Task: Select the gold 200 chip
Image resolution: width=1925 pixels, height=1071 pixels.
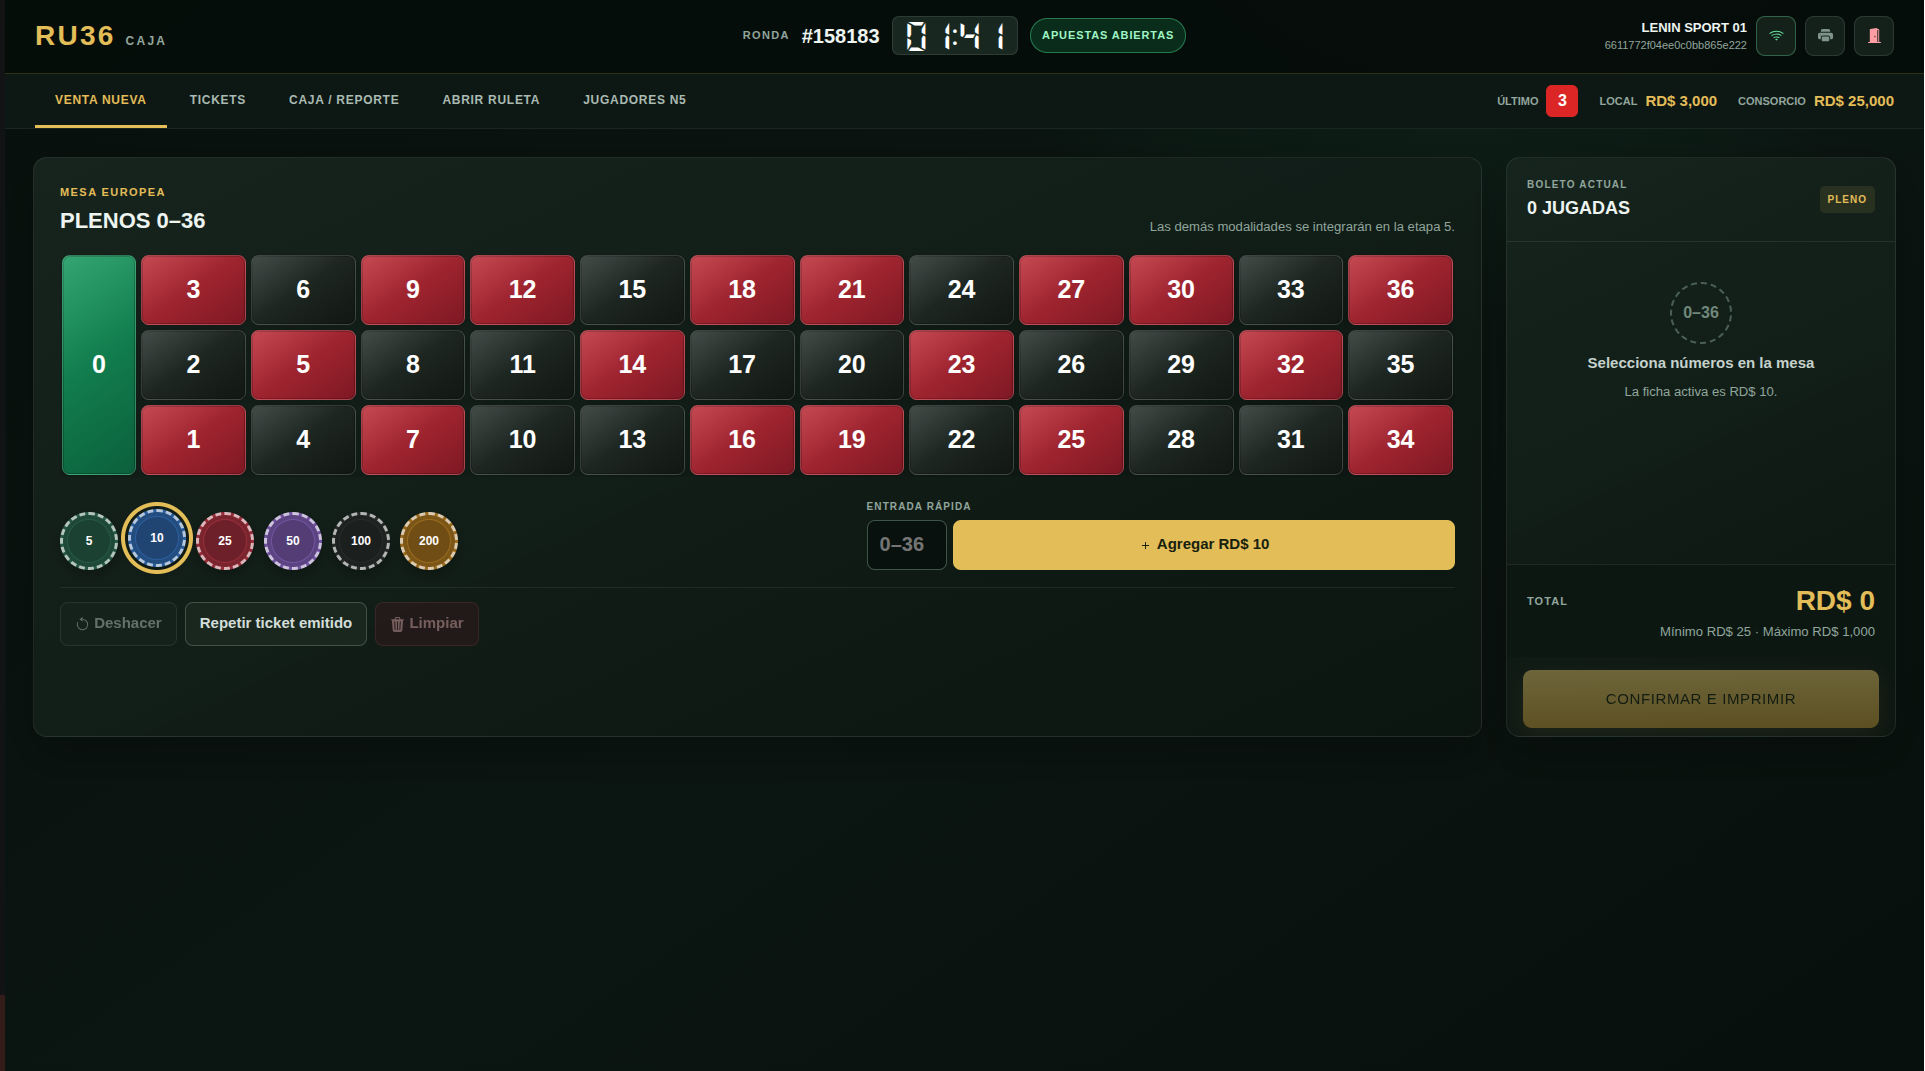Action: [429, 541]
